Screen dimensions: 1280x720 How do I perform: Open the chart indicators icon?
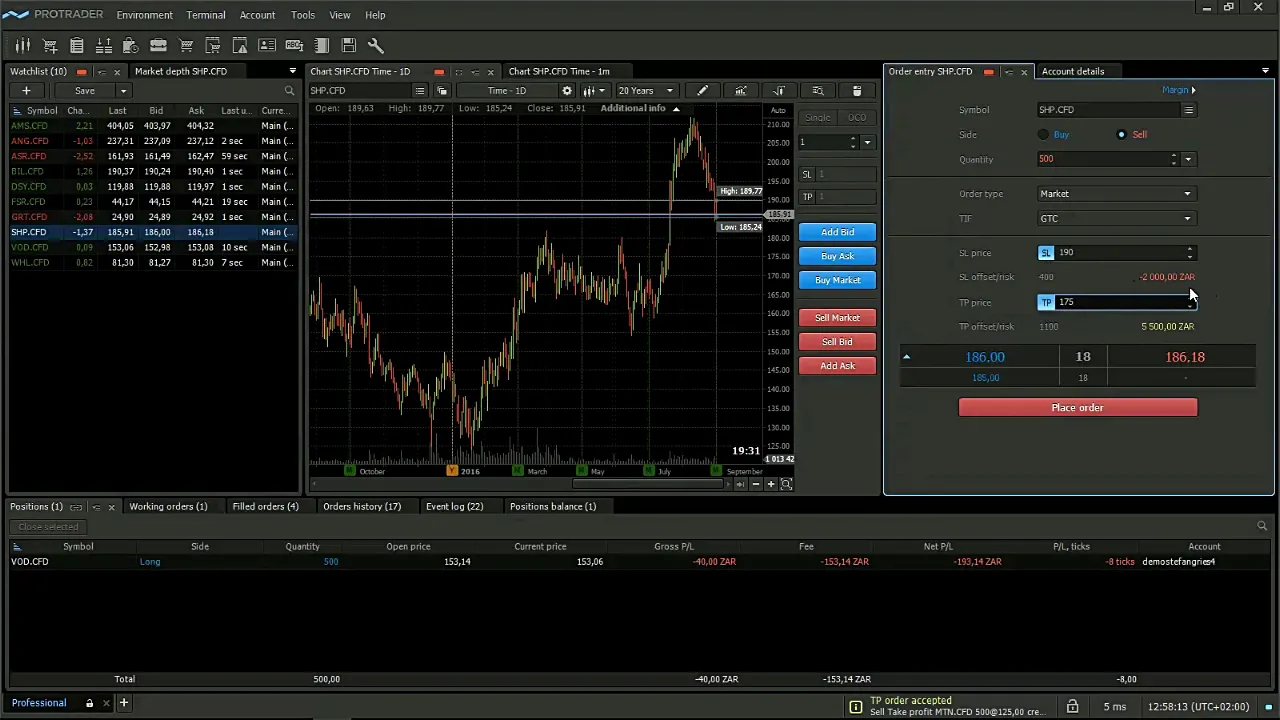741,90
